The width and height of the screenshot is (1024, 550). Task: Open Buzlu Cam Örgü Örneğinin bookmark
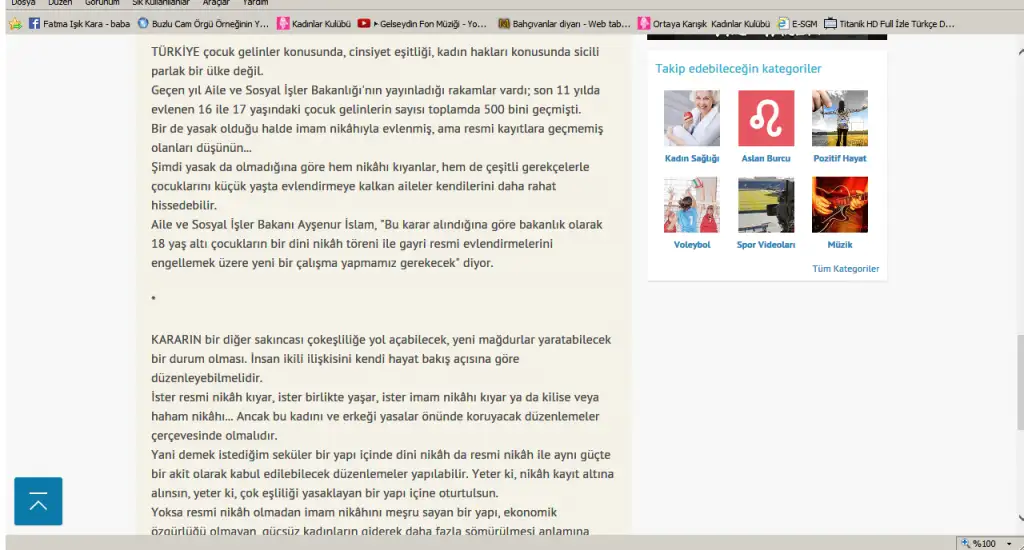pos(203,24)
